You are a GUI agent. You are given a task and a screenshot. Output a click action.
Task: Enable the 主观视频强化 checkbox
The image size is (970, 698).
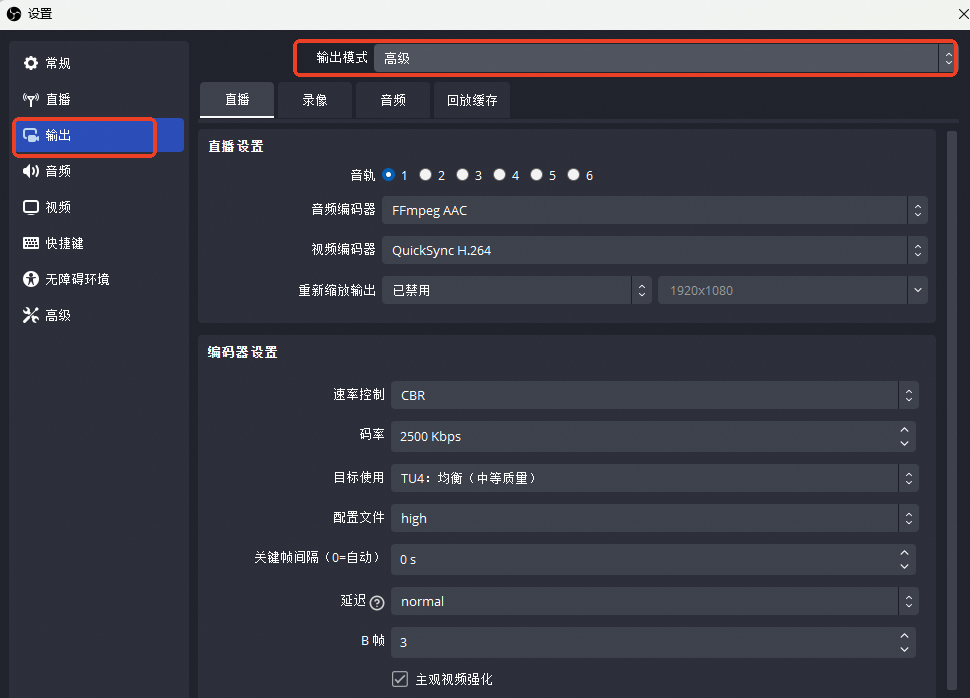coord(399,679)
